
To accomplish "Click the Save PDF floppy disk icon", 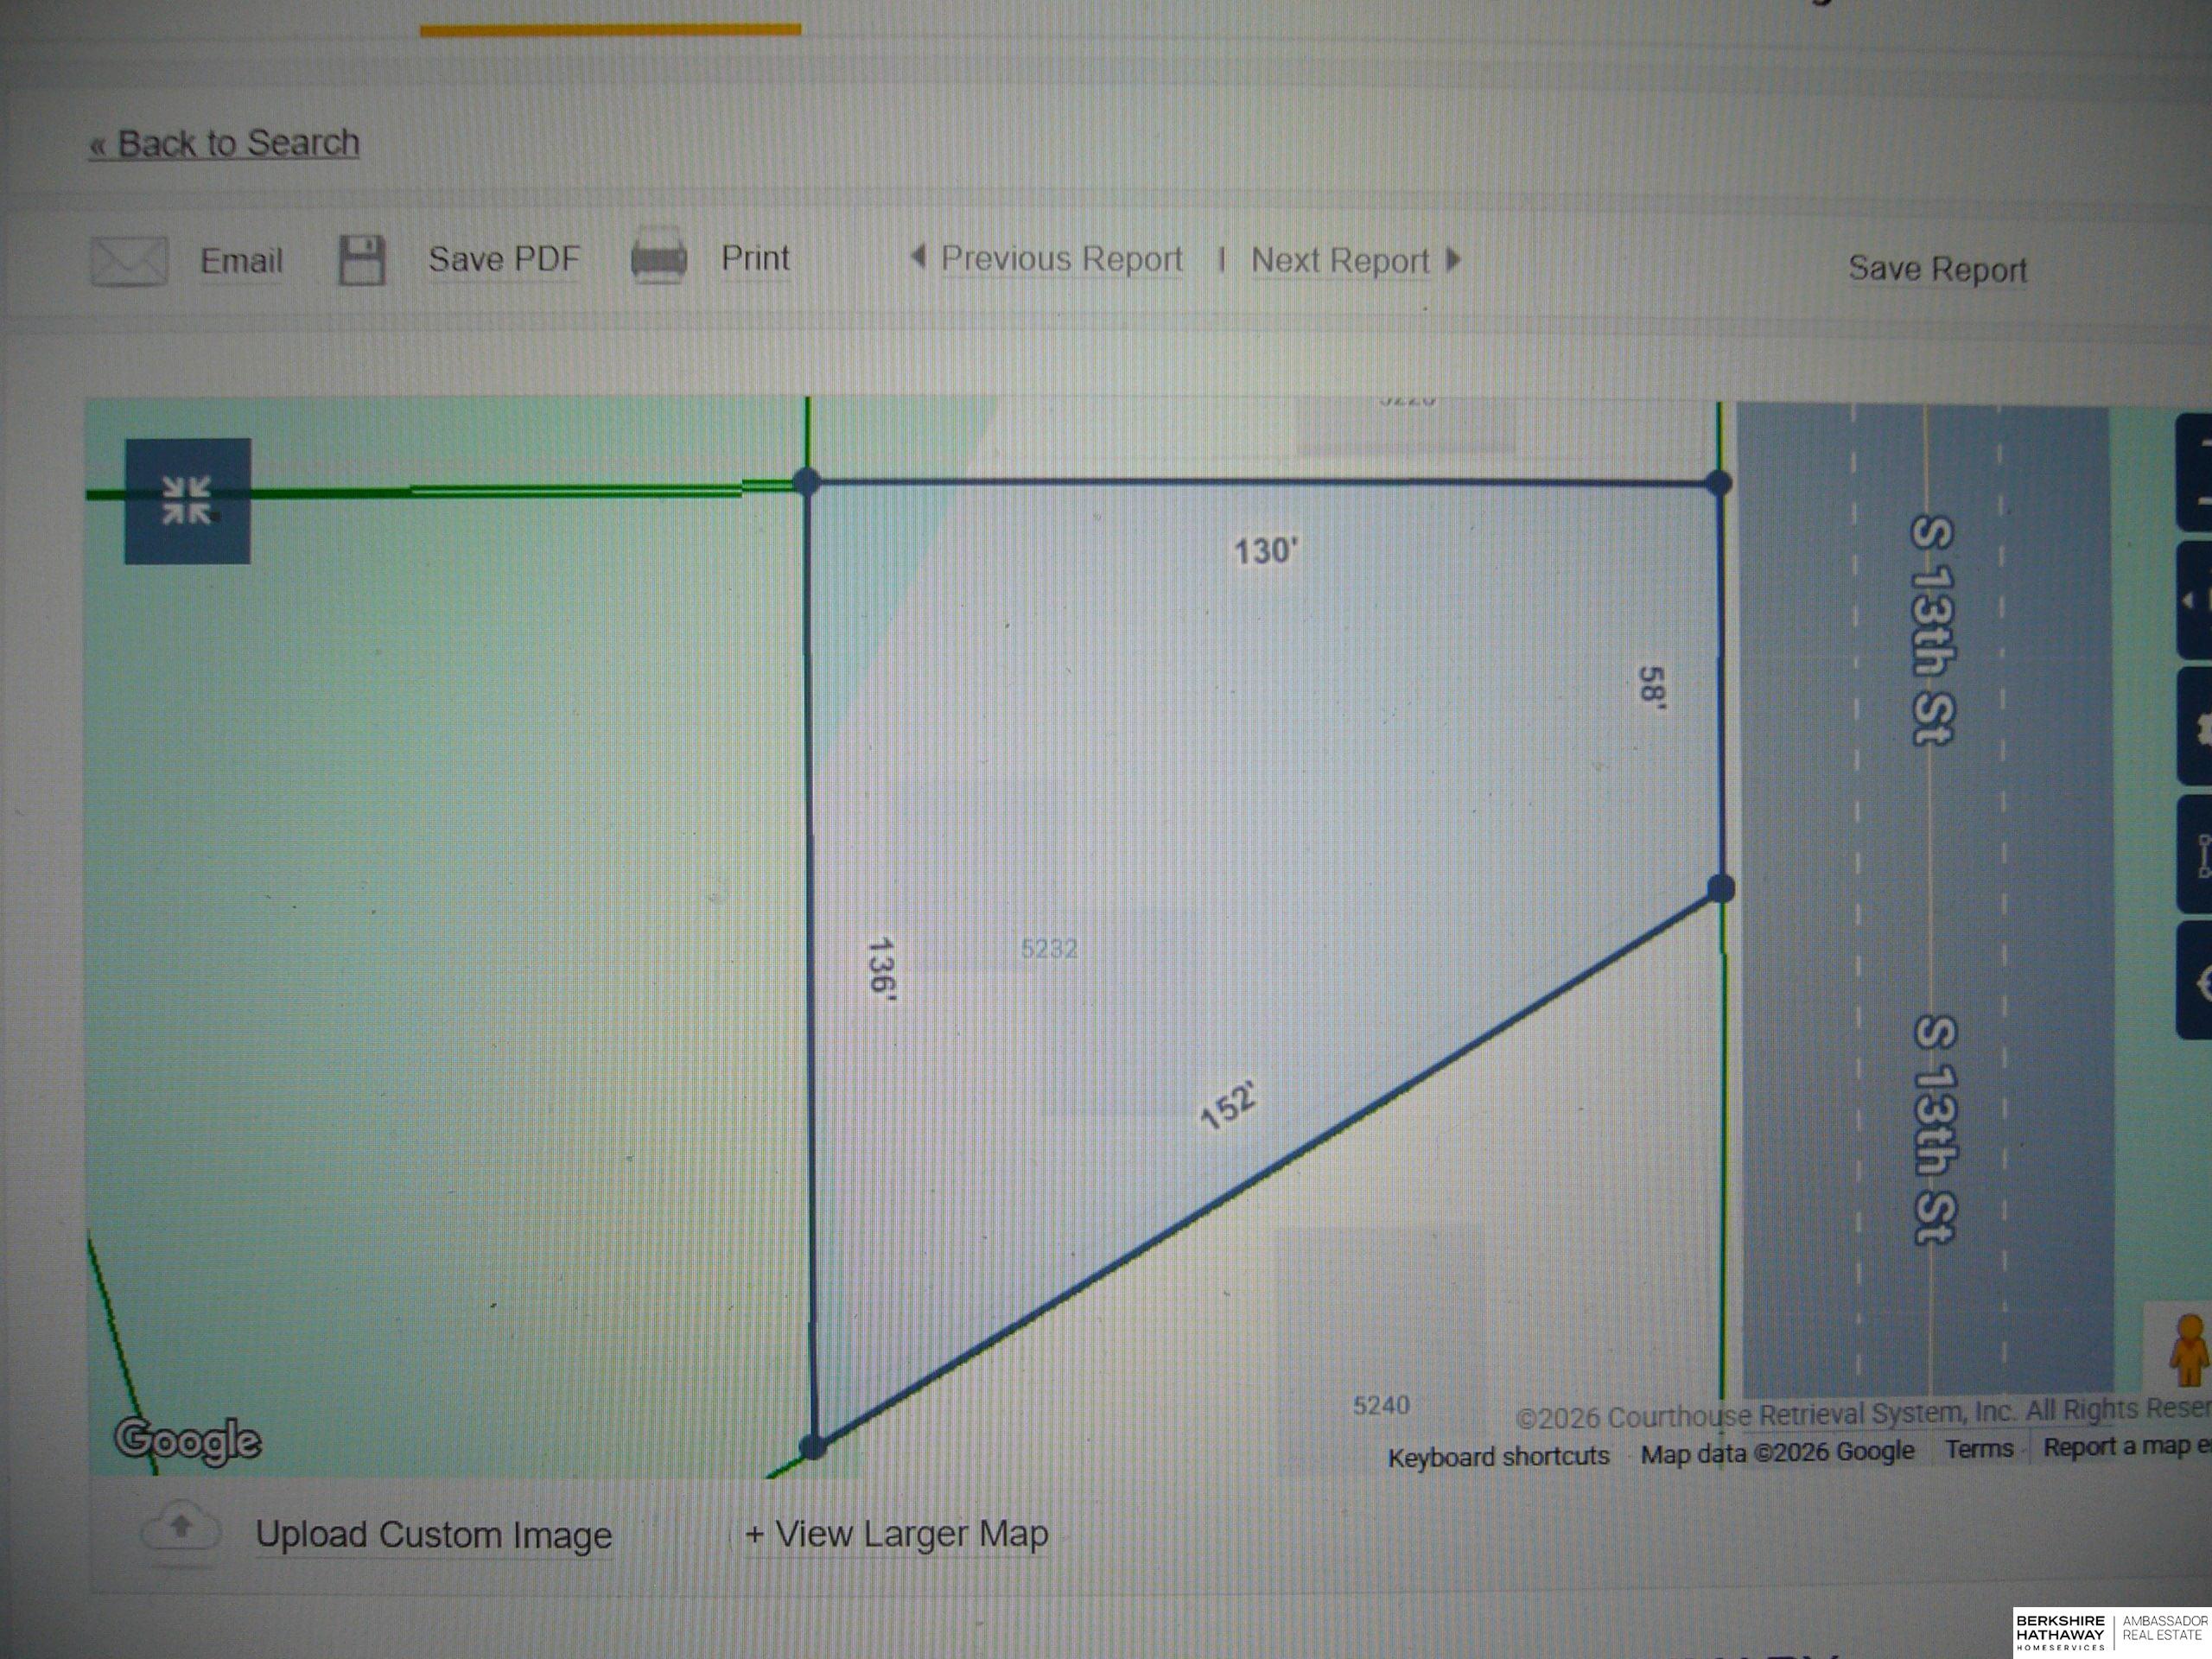I will 361,261.
